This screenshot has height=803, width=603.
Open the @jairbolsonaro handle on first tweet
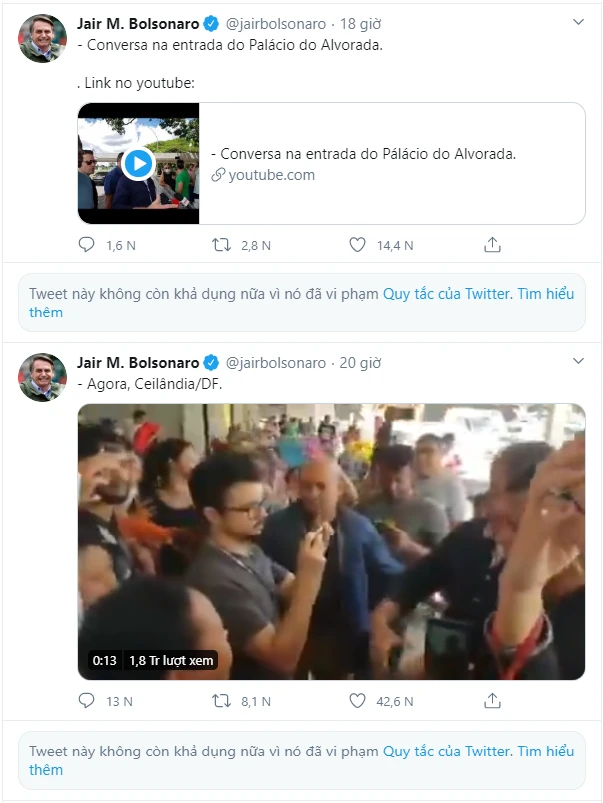coord(276,23)
